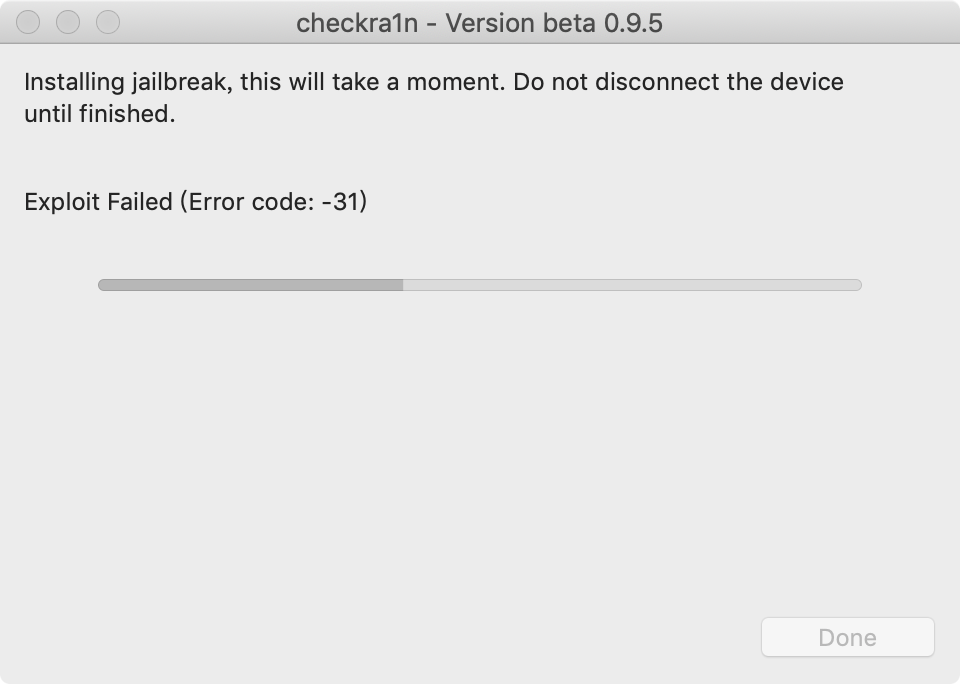The width and height of the screenshot is (960, 684).
Task: Minimize the checkra1n window
Action: click(68, 22)
